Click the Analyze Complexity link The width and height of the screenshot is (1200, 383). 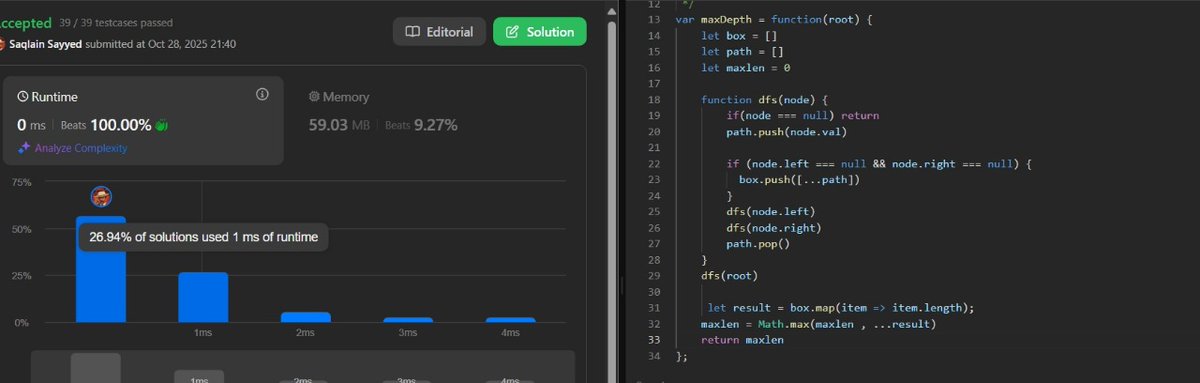[81, 148]
